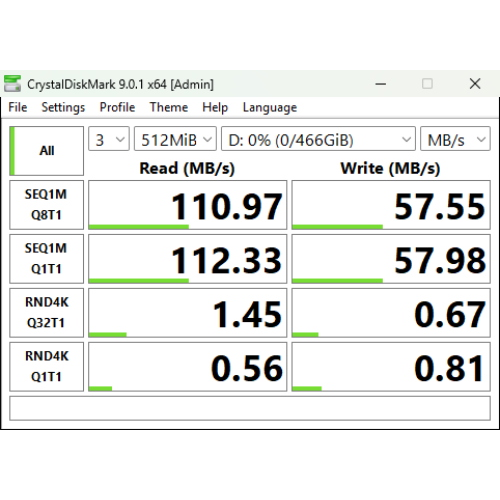The height and width of the screenshot is (500, 500).
Task: Expand the test count dropdown showing 3
Action: tap(109, 139)
